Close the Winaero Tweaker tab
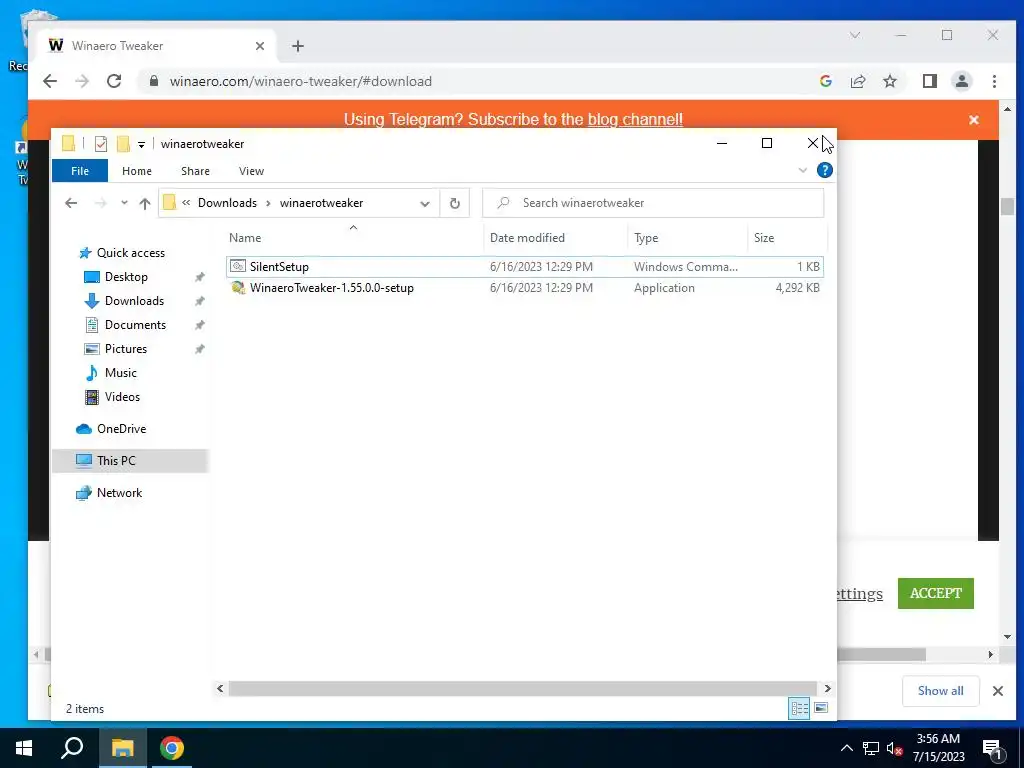Screen dimensions: 1024x768 point(260,46)
